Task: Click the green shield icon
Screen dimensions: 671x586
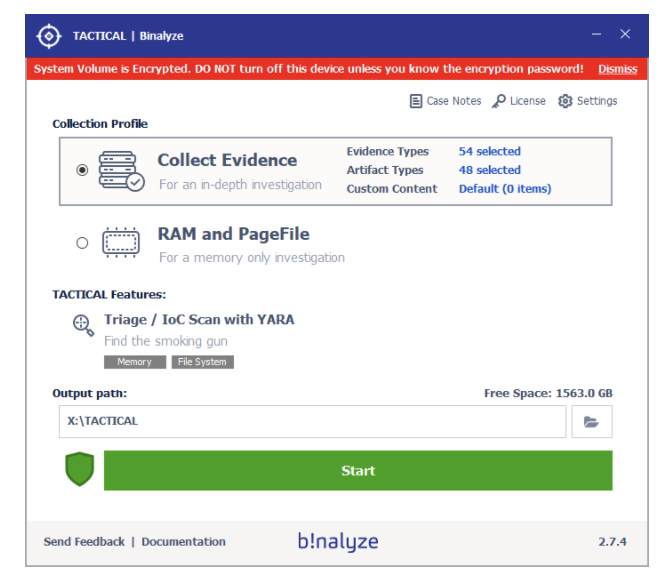Action: tap(80, 470)
